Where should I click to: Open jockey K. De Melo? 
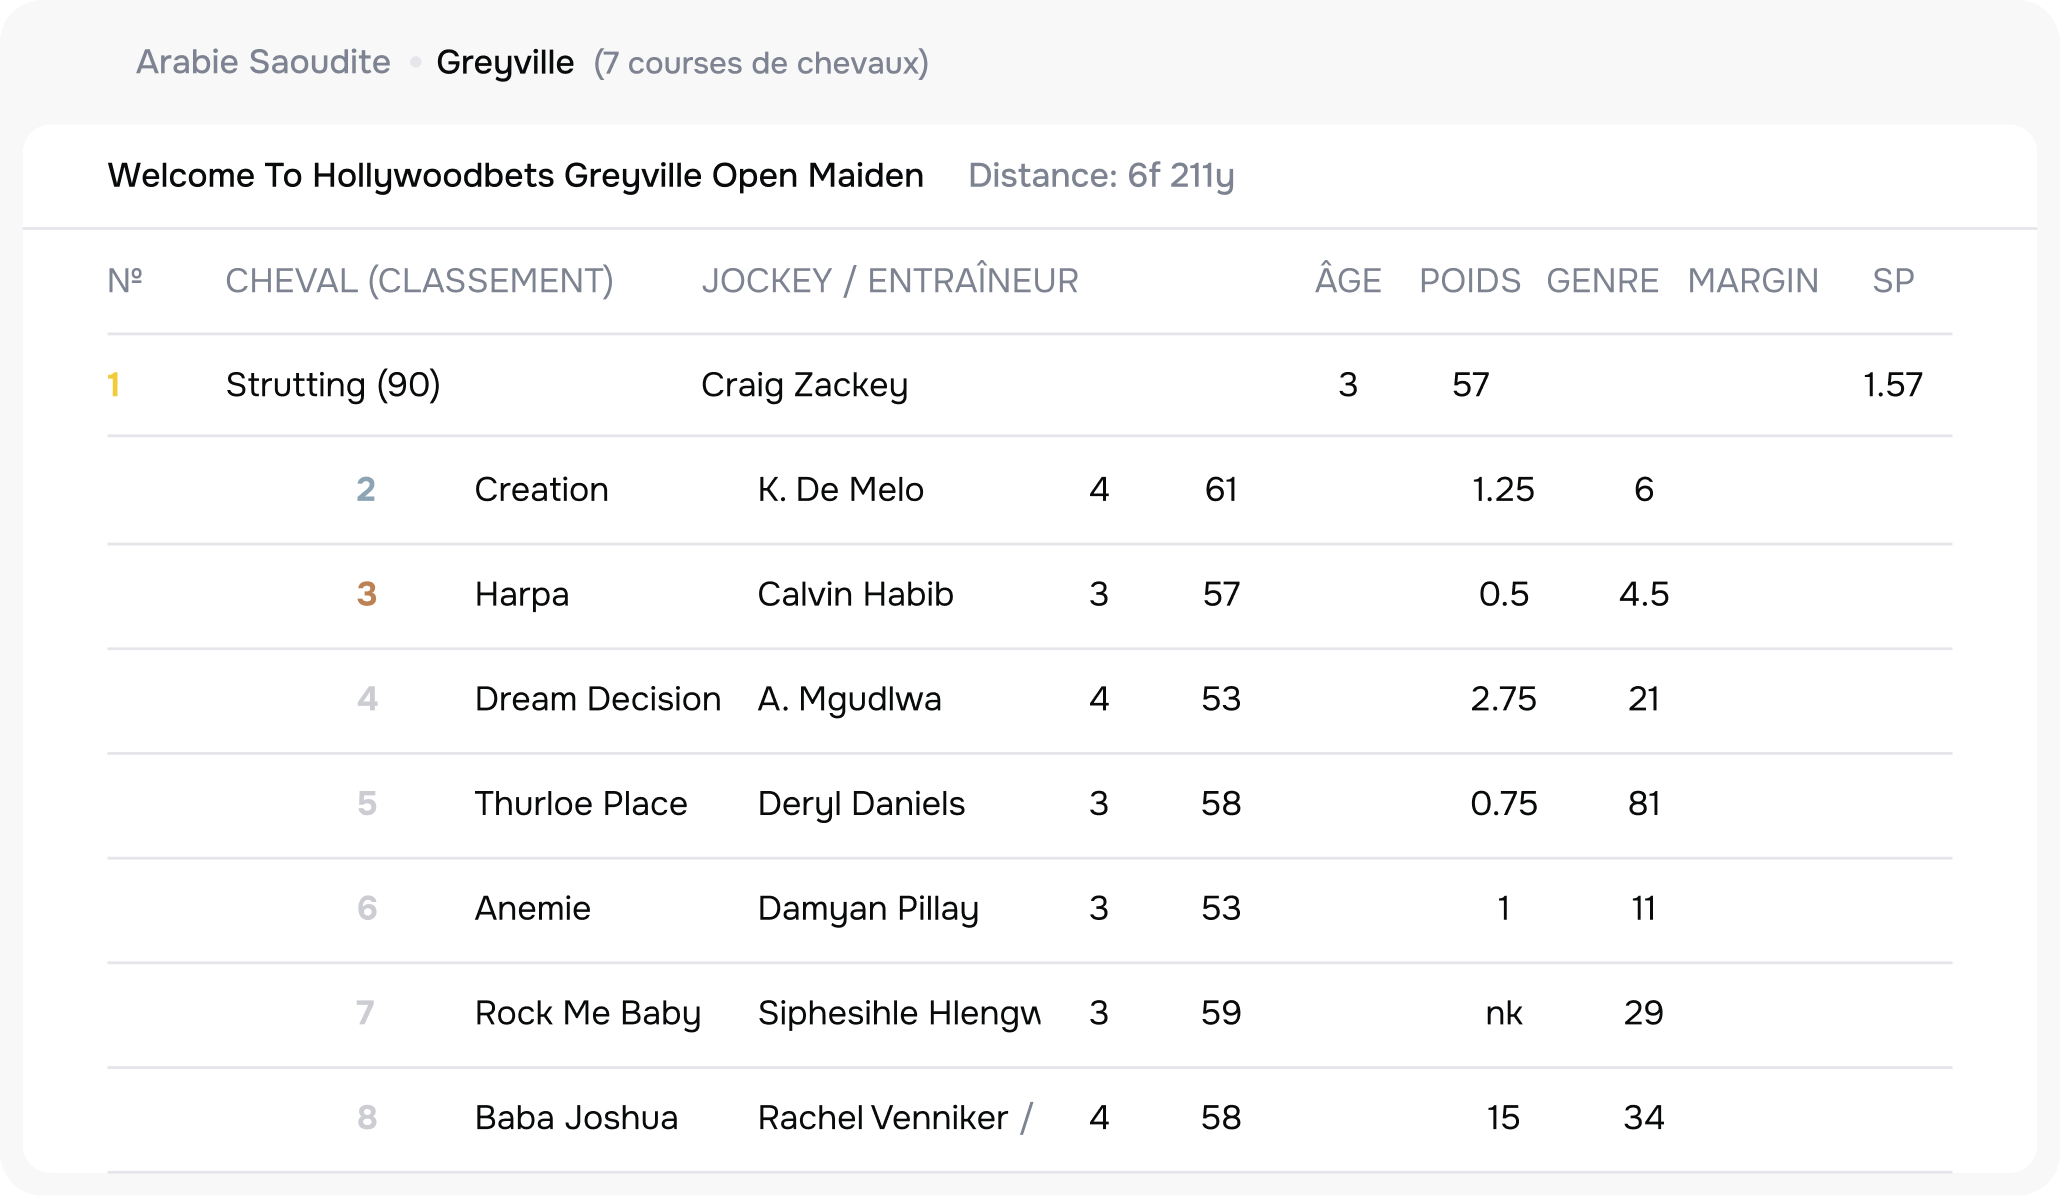(x=840, y=490)
